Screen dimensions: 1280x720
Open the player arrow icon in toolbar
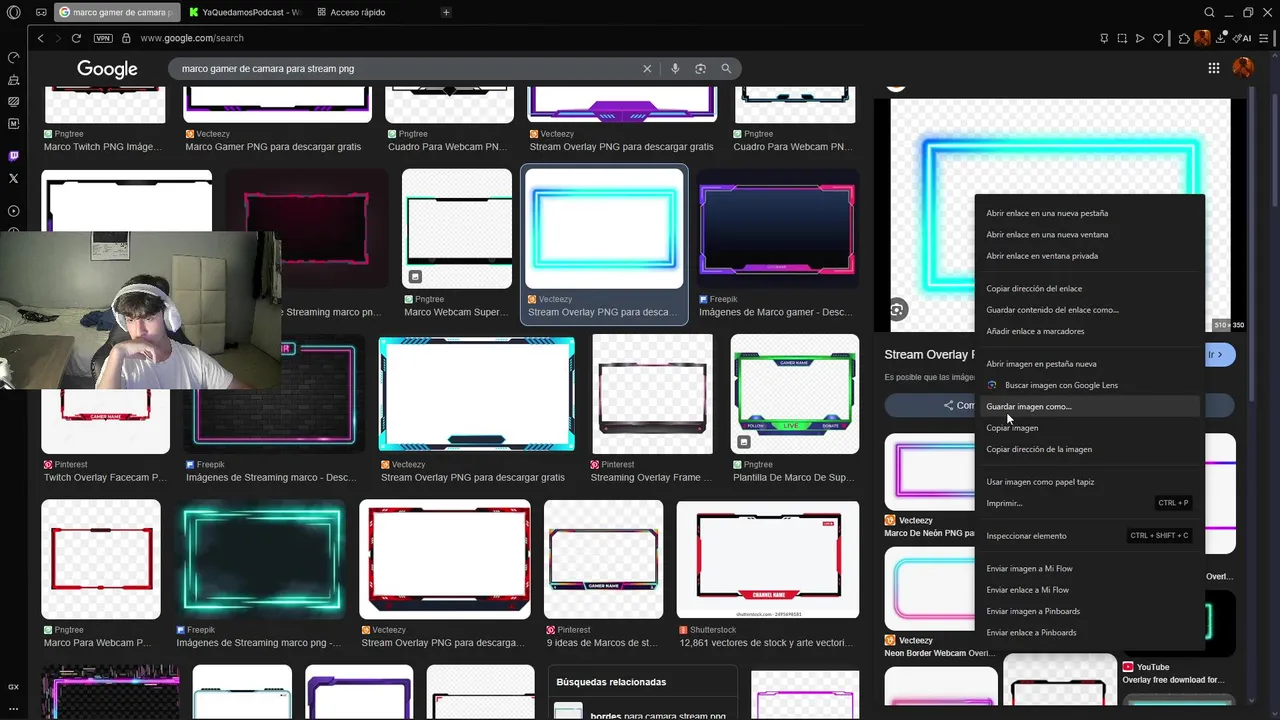click(1140, 38)
